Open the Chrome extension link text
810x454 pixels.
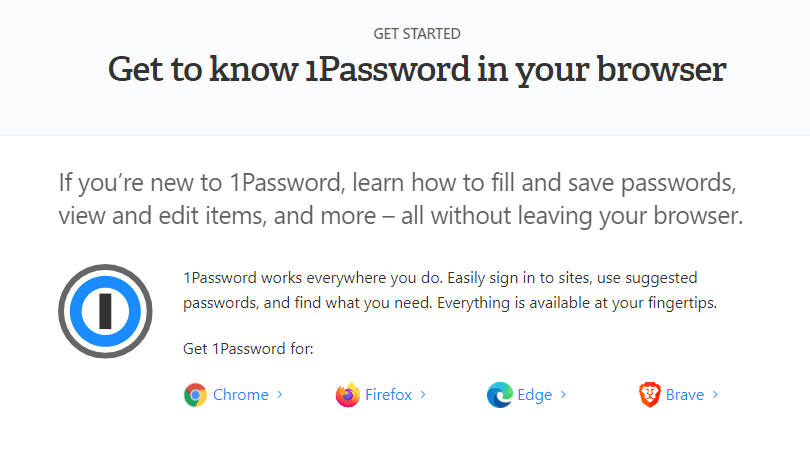240,395
